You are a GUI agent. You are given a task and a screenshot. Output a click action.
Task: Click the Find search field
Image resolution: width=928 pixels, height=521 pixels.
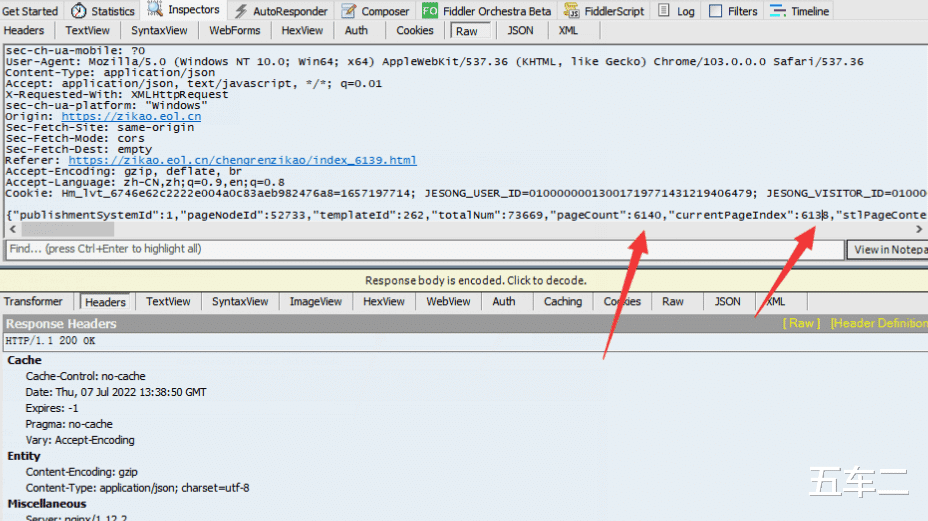(425, 249)
